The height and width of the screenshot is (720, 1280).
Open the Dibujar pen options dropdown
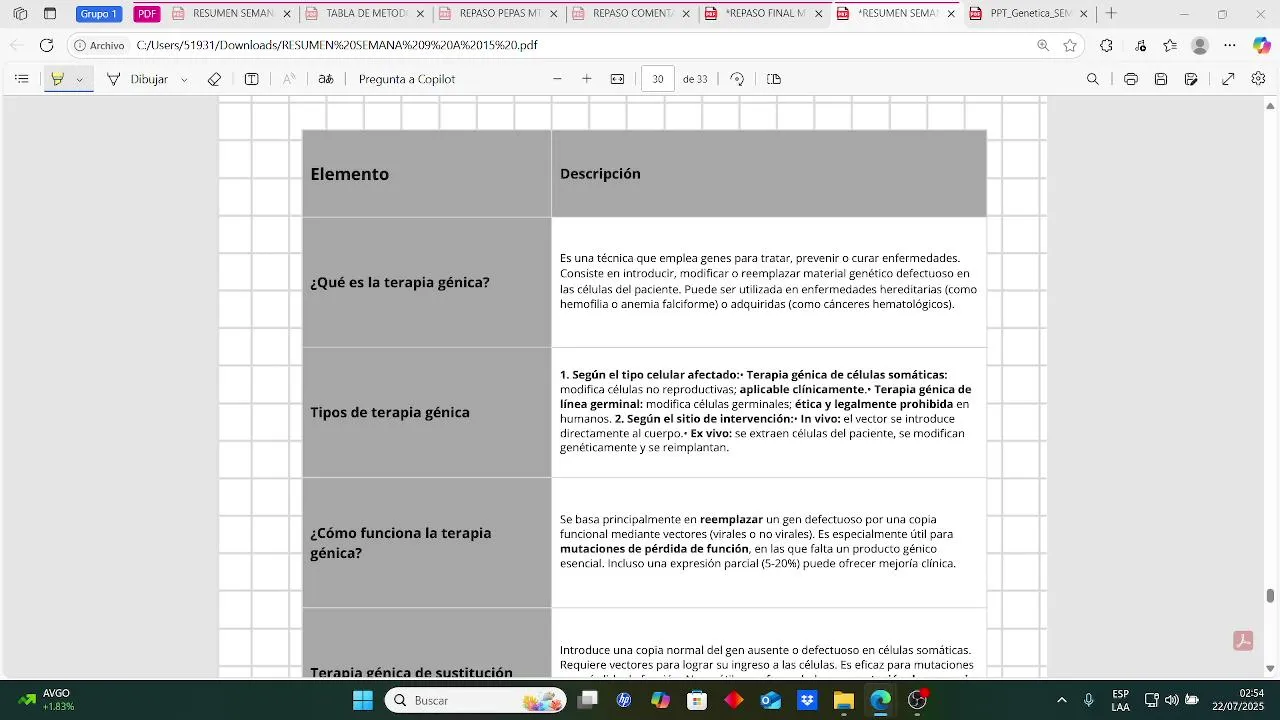point(184,79)
